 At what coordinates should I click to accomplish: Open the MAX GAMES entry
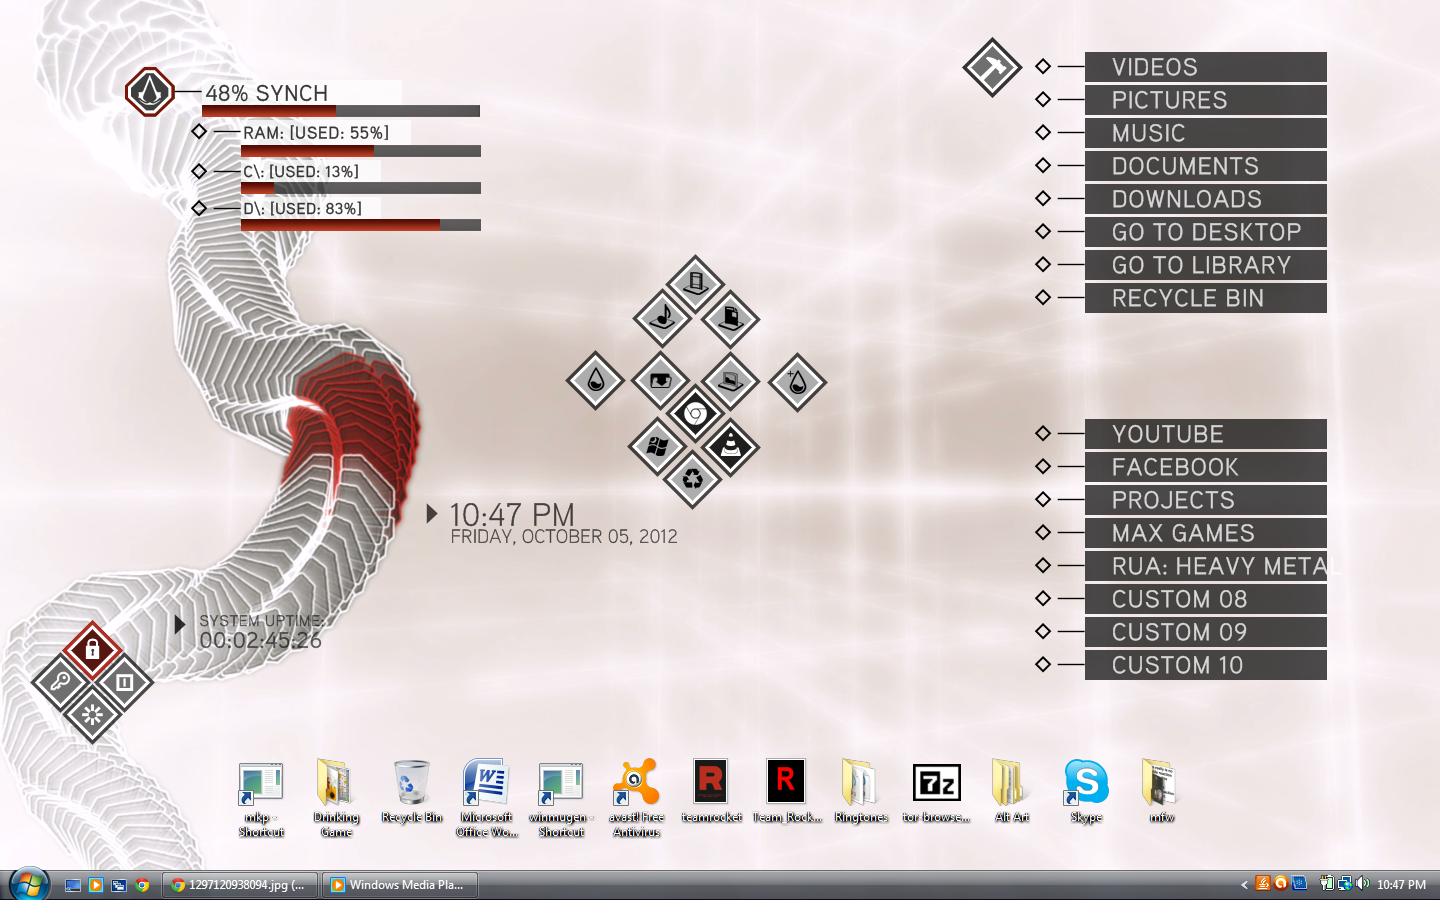tap(1205, 533)
